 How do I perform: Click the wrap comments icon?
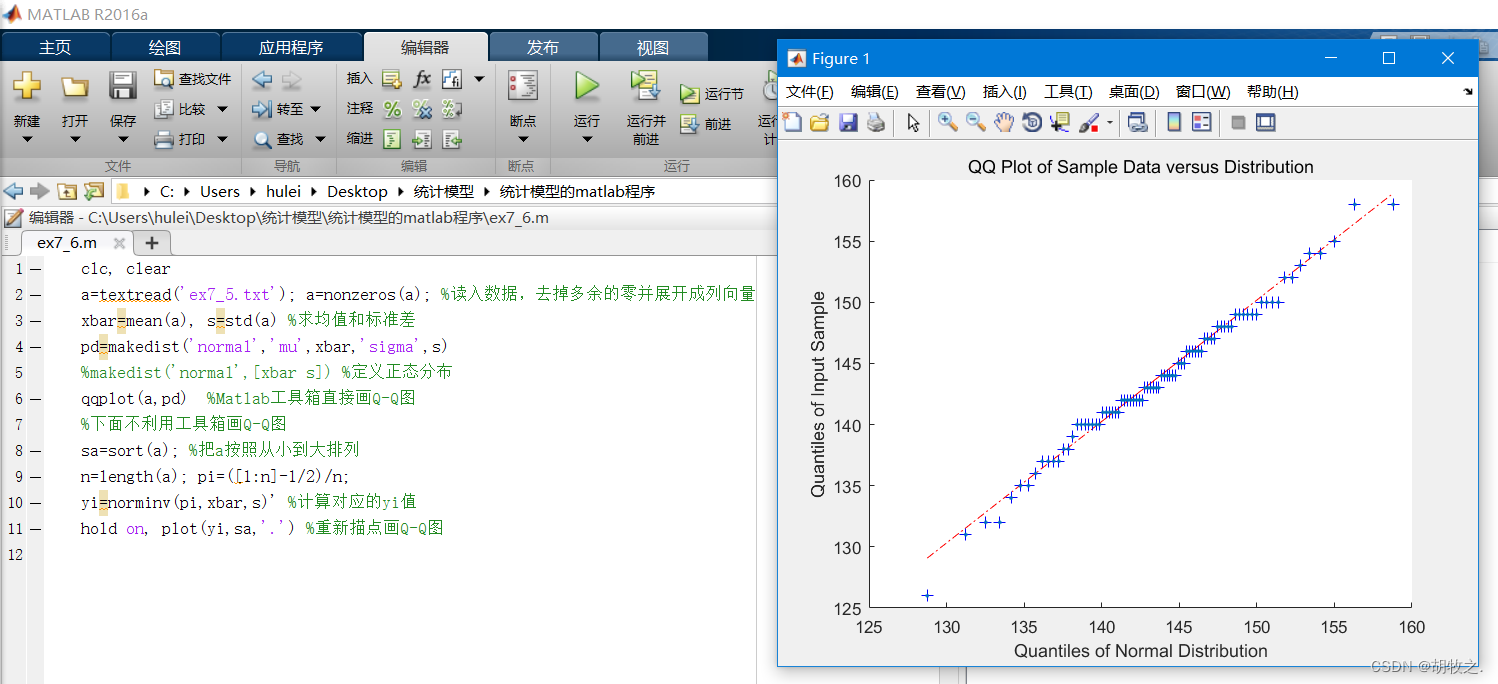(x=452, y=109)
